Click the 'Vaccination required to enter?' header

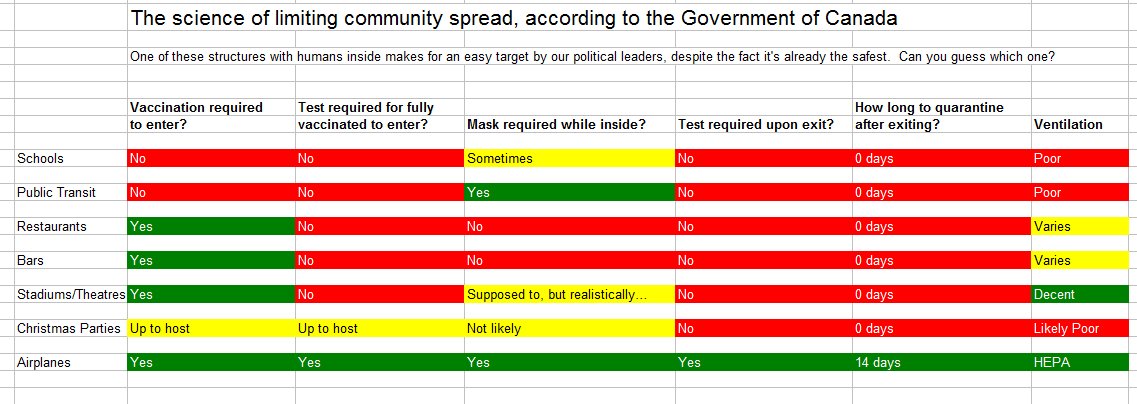pos(211,115)
